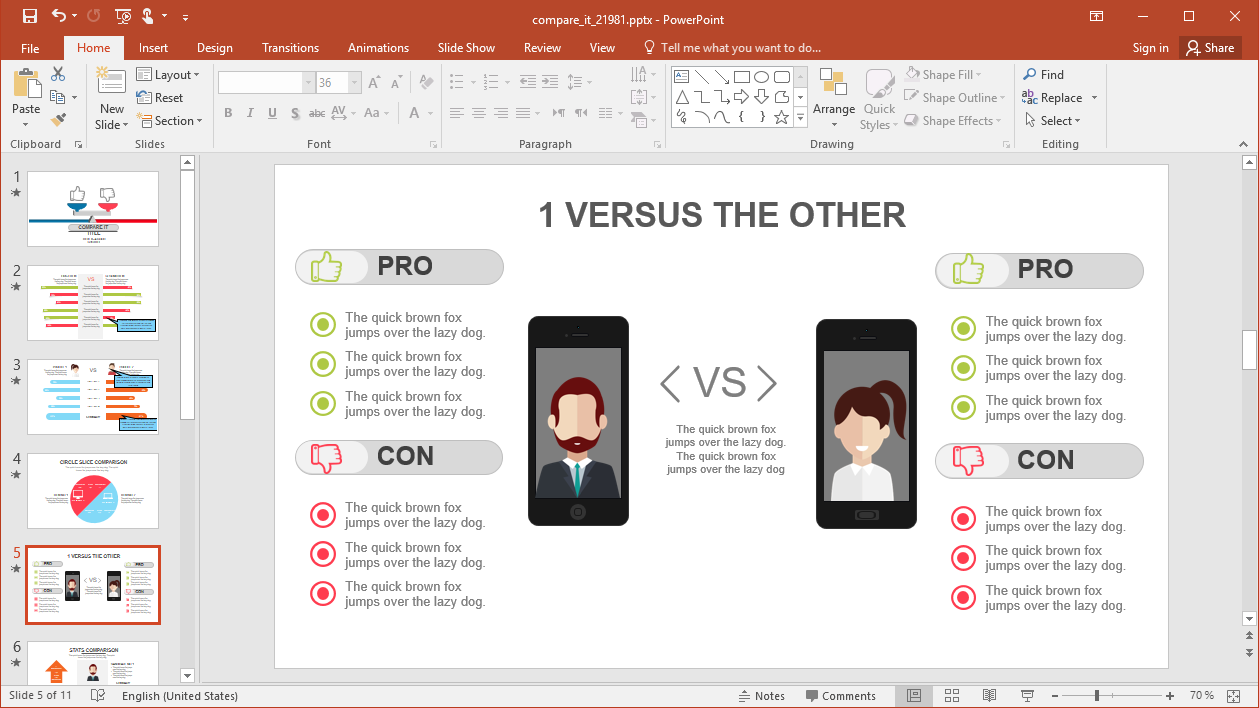Open the Design tab
Screen dimensions: 1259x708
pyautogui.click(x=214, y=48)
